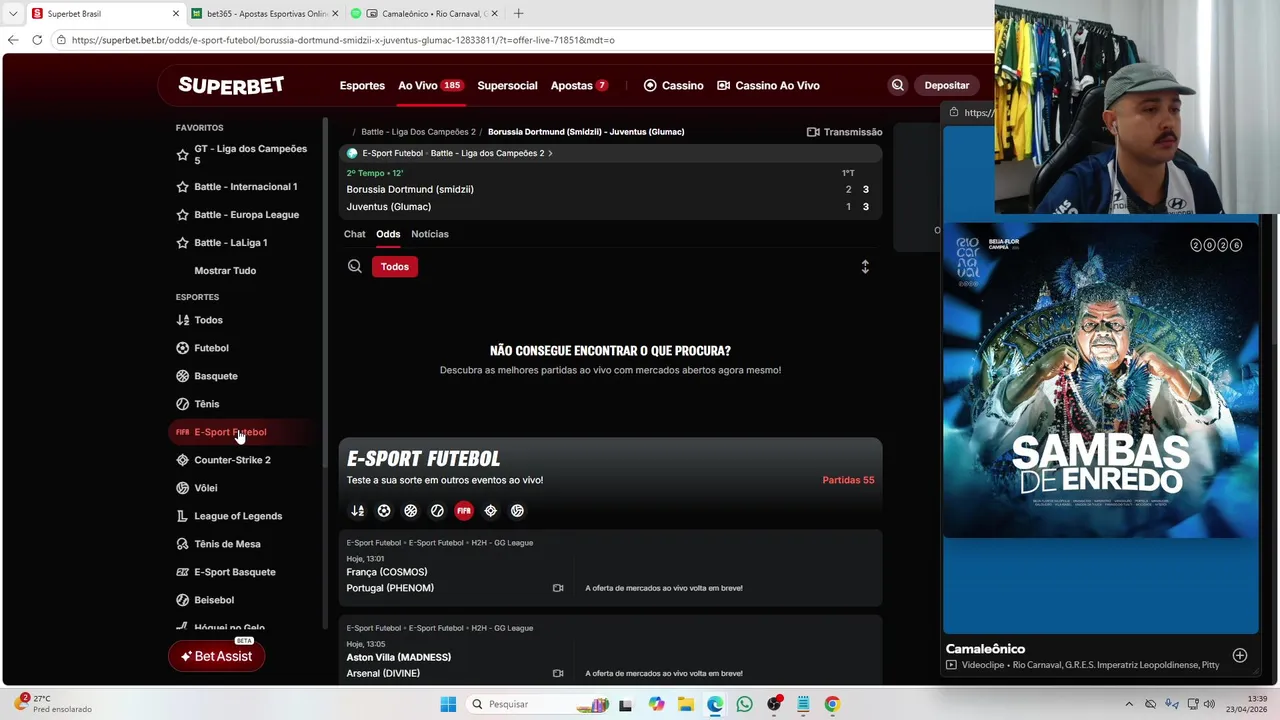This screenshot has height=720, width=1280.
Task: Open Futebol in the sidebar
Action: click(211, 348)
